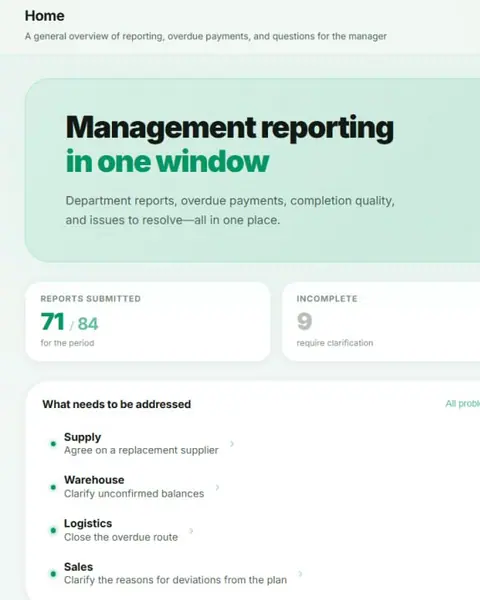Click the 'require clarification' caption
This screenshot has width=480, height=600.
pyautogui.click(x=335, y=343)
